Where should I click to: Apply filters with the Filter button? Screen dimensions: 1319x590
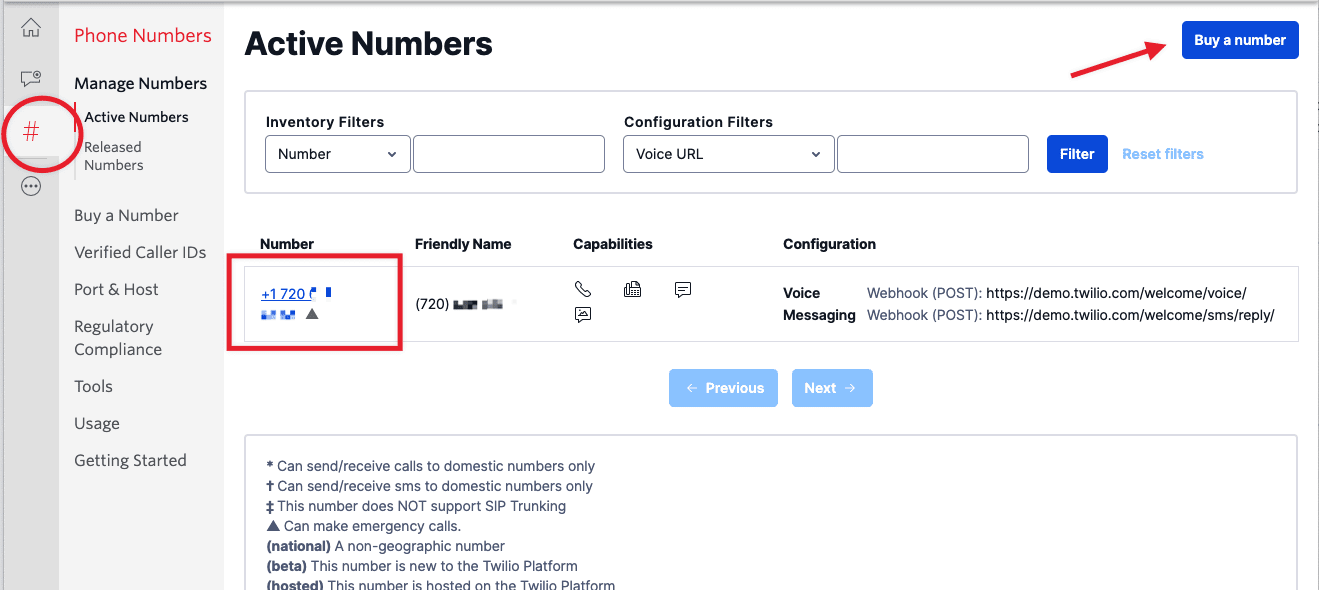1077,153
